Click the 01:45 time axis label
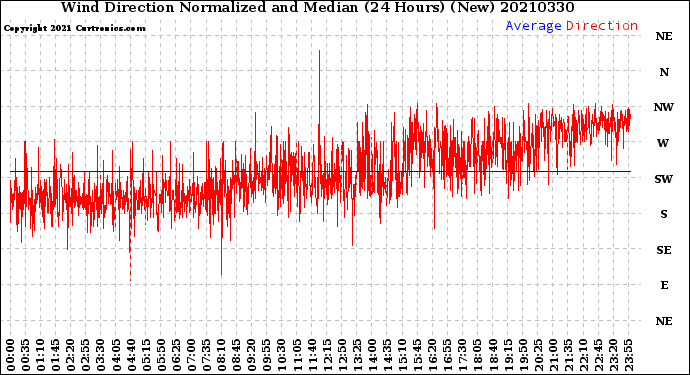The image size is (690, 375). pos(56,355)
